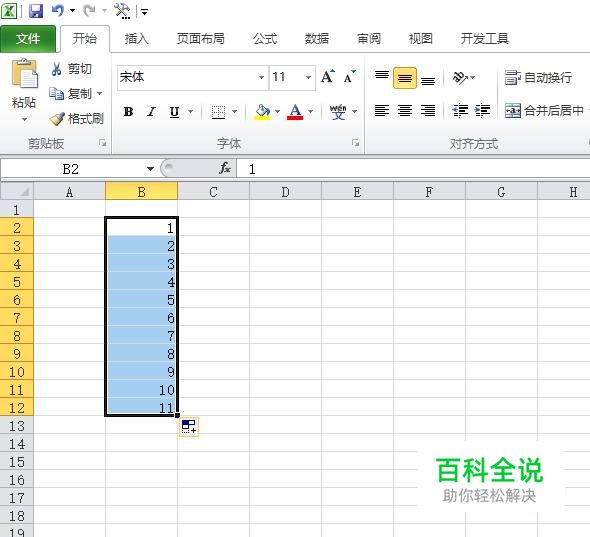Open font color palette dropdown arrow

(x=310, y=112)
